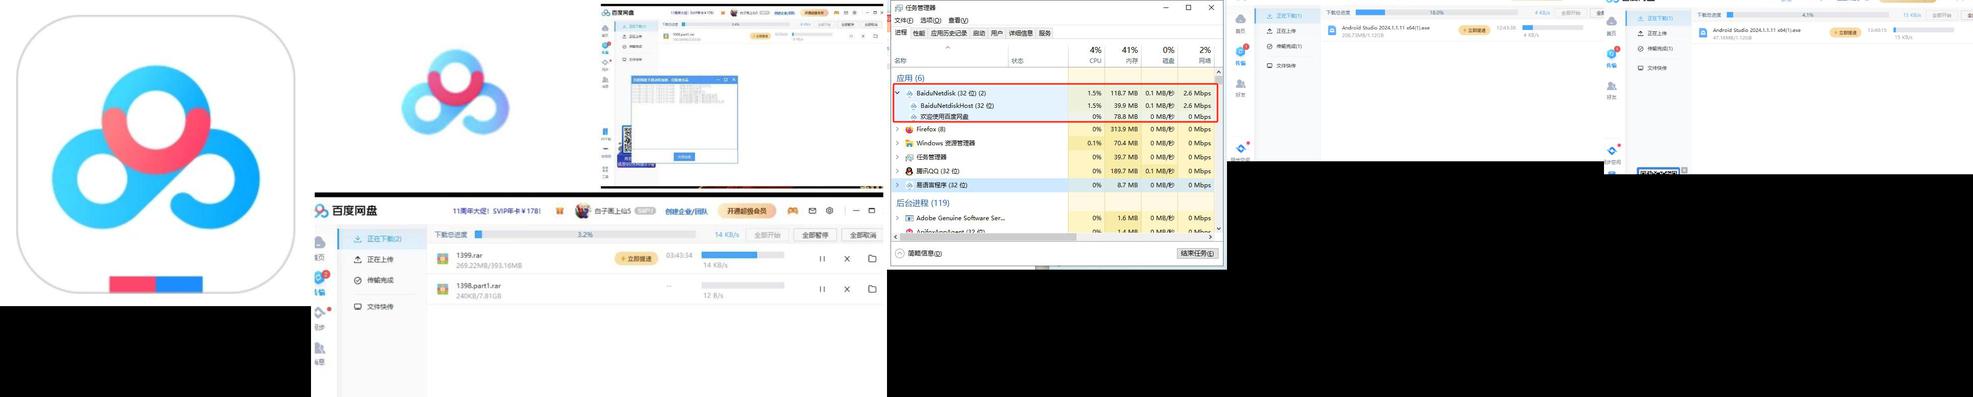Click 立即提速 for 1399.rar

(x=636, y=259)
